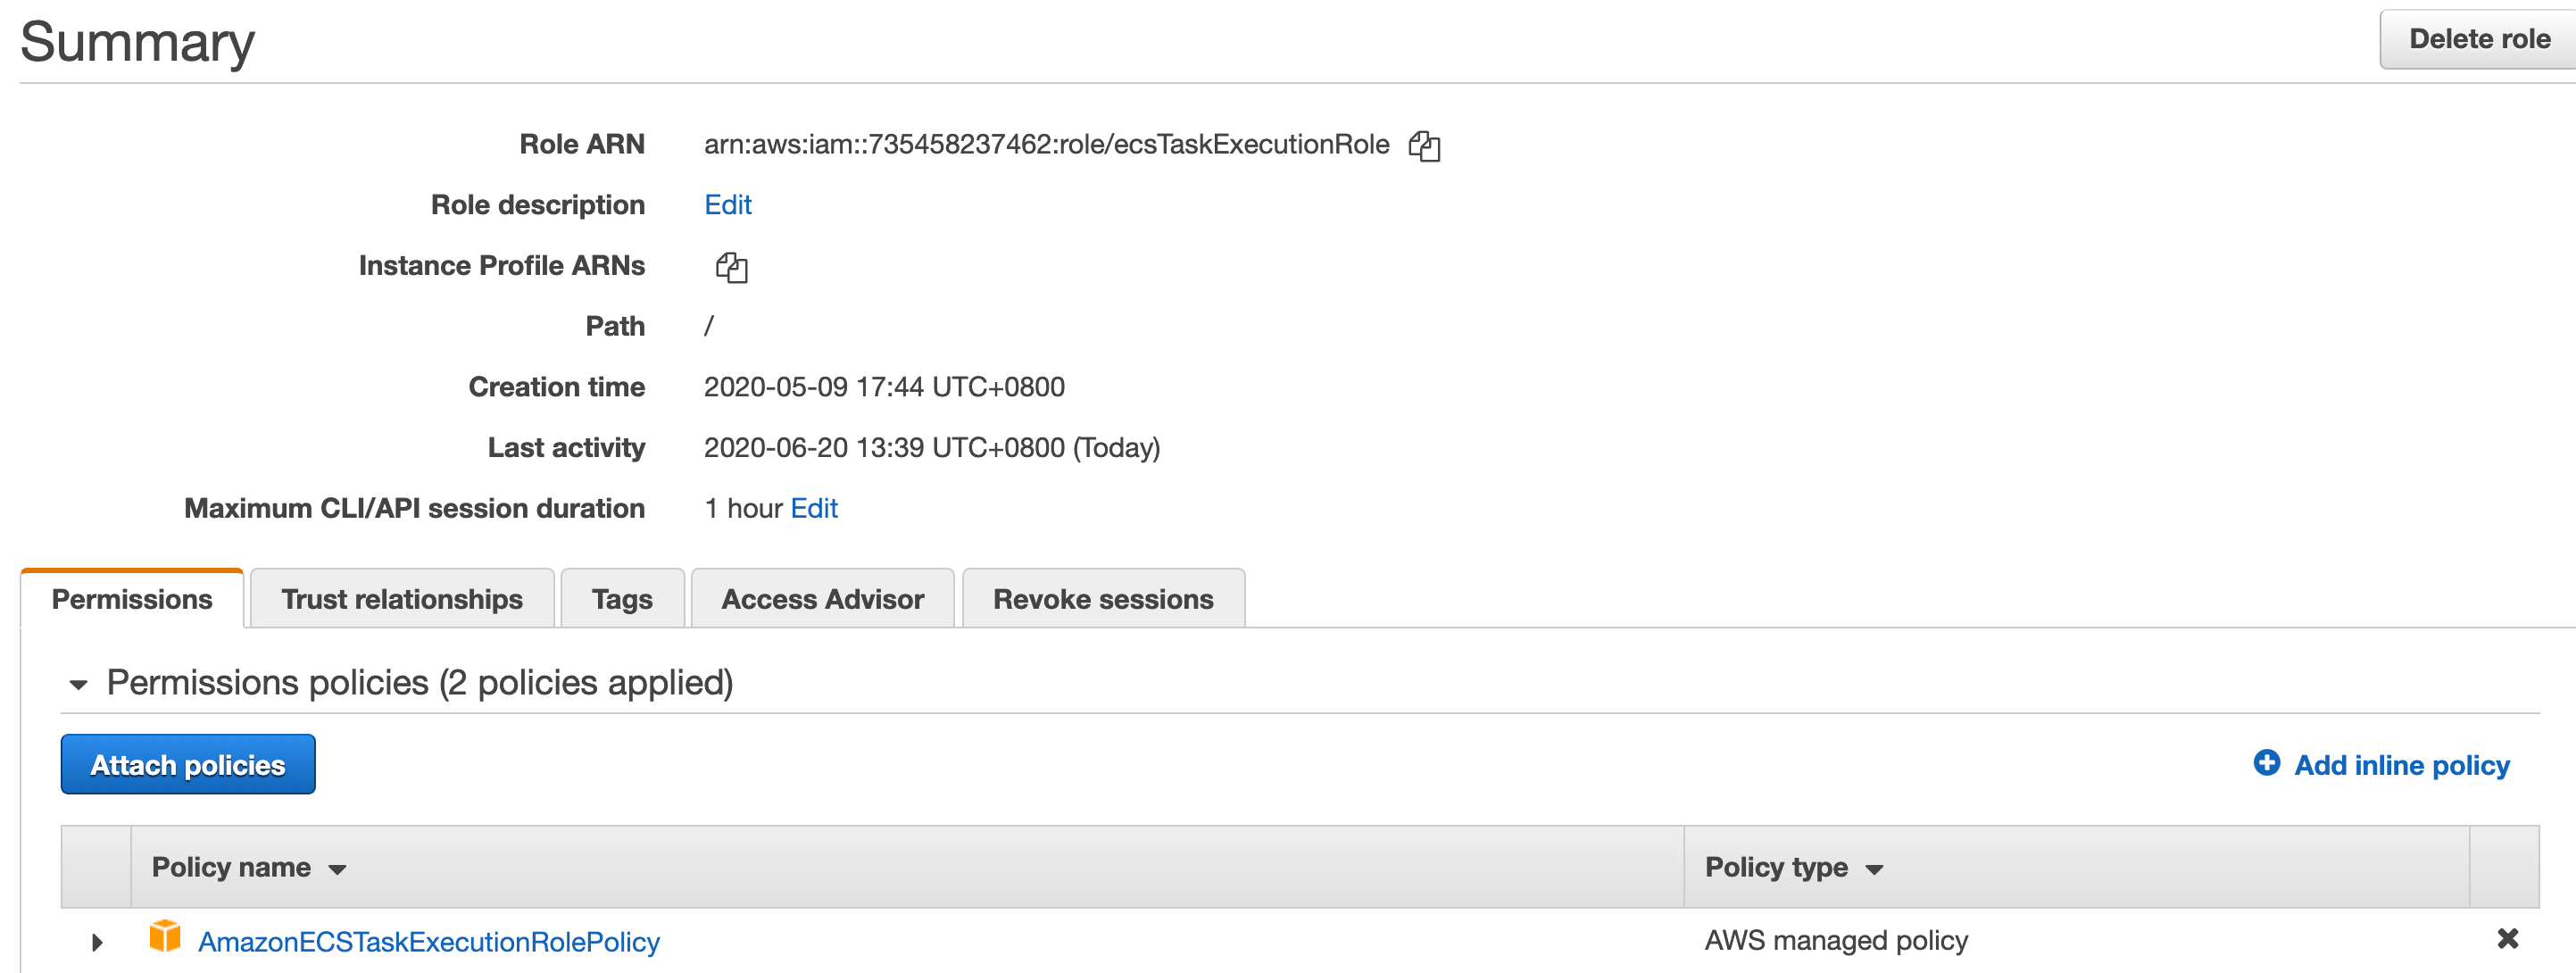Click the Add inline policy link

click(2401, 765)
